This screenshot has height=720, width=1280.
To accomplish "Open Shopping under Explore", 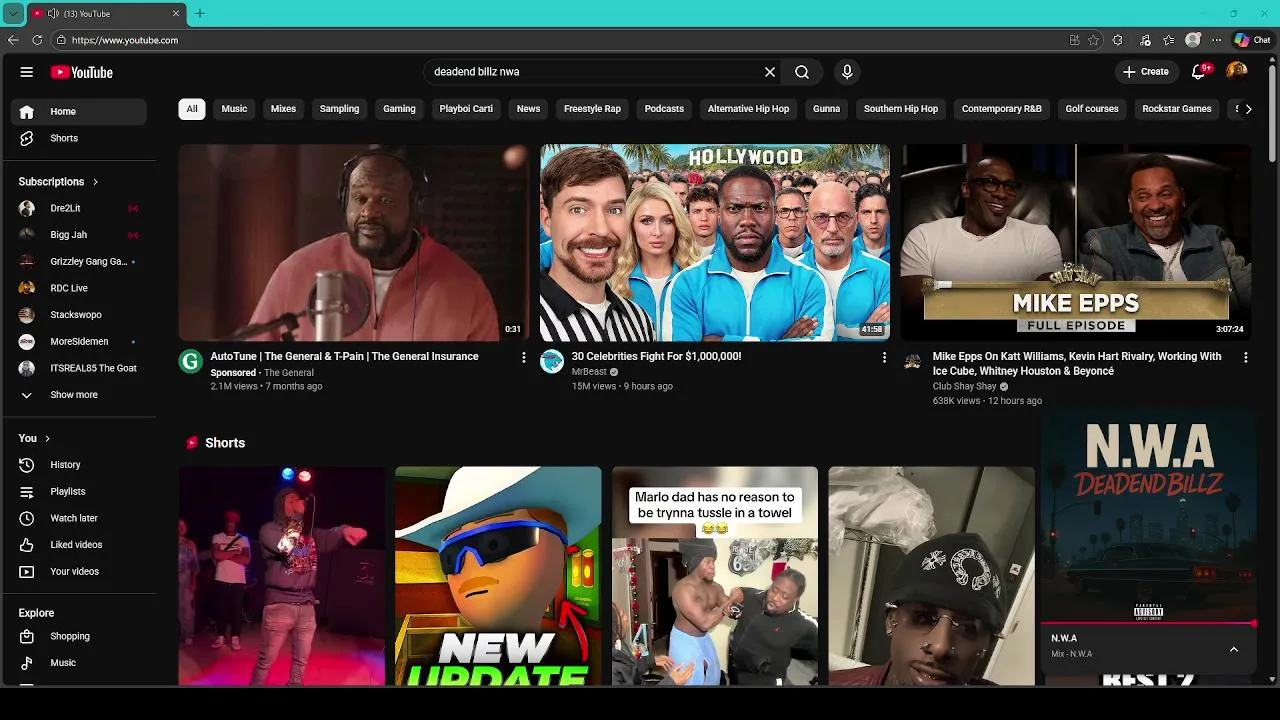I will [x=79, y=636].
